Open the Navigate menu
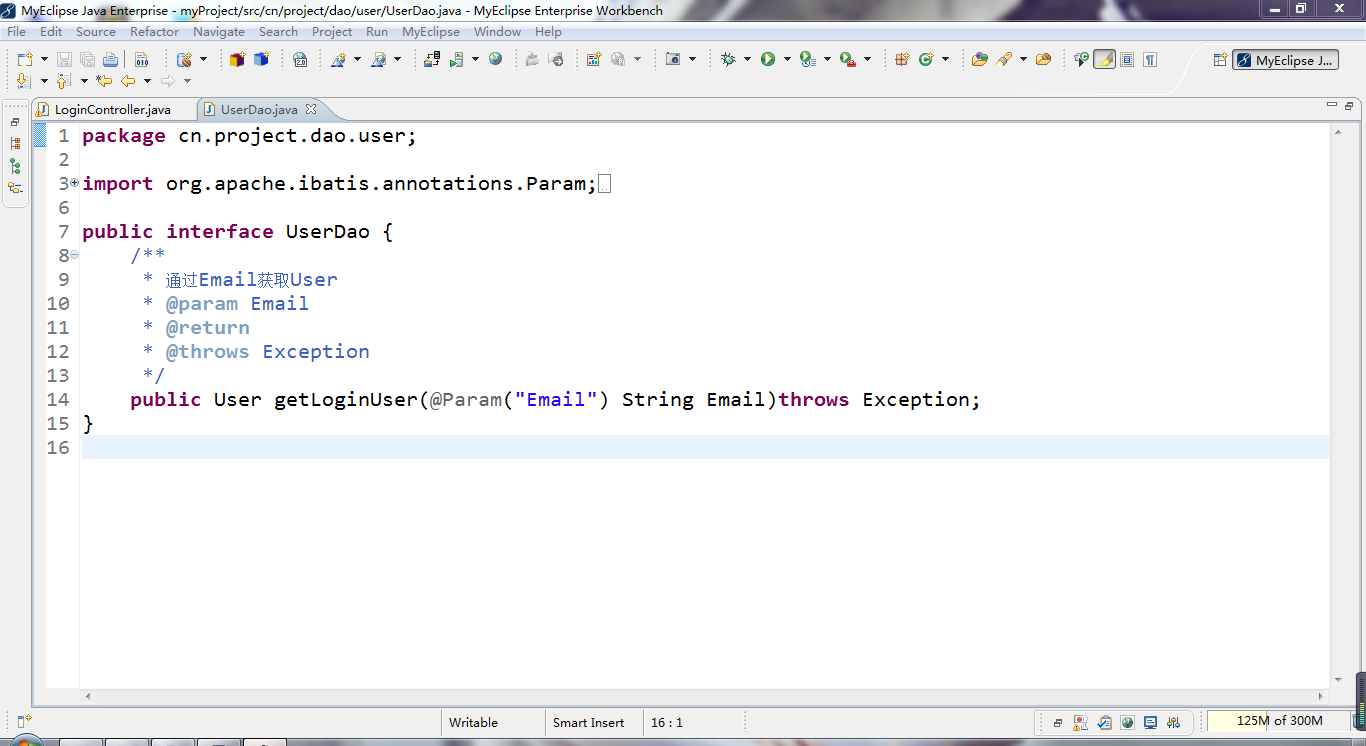 [219, 32]
